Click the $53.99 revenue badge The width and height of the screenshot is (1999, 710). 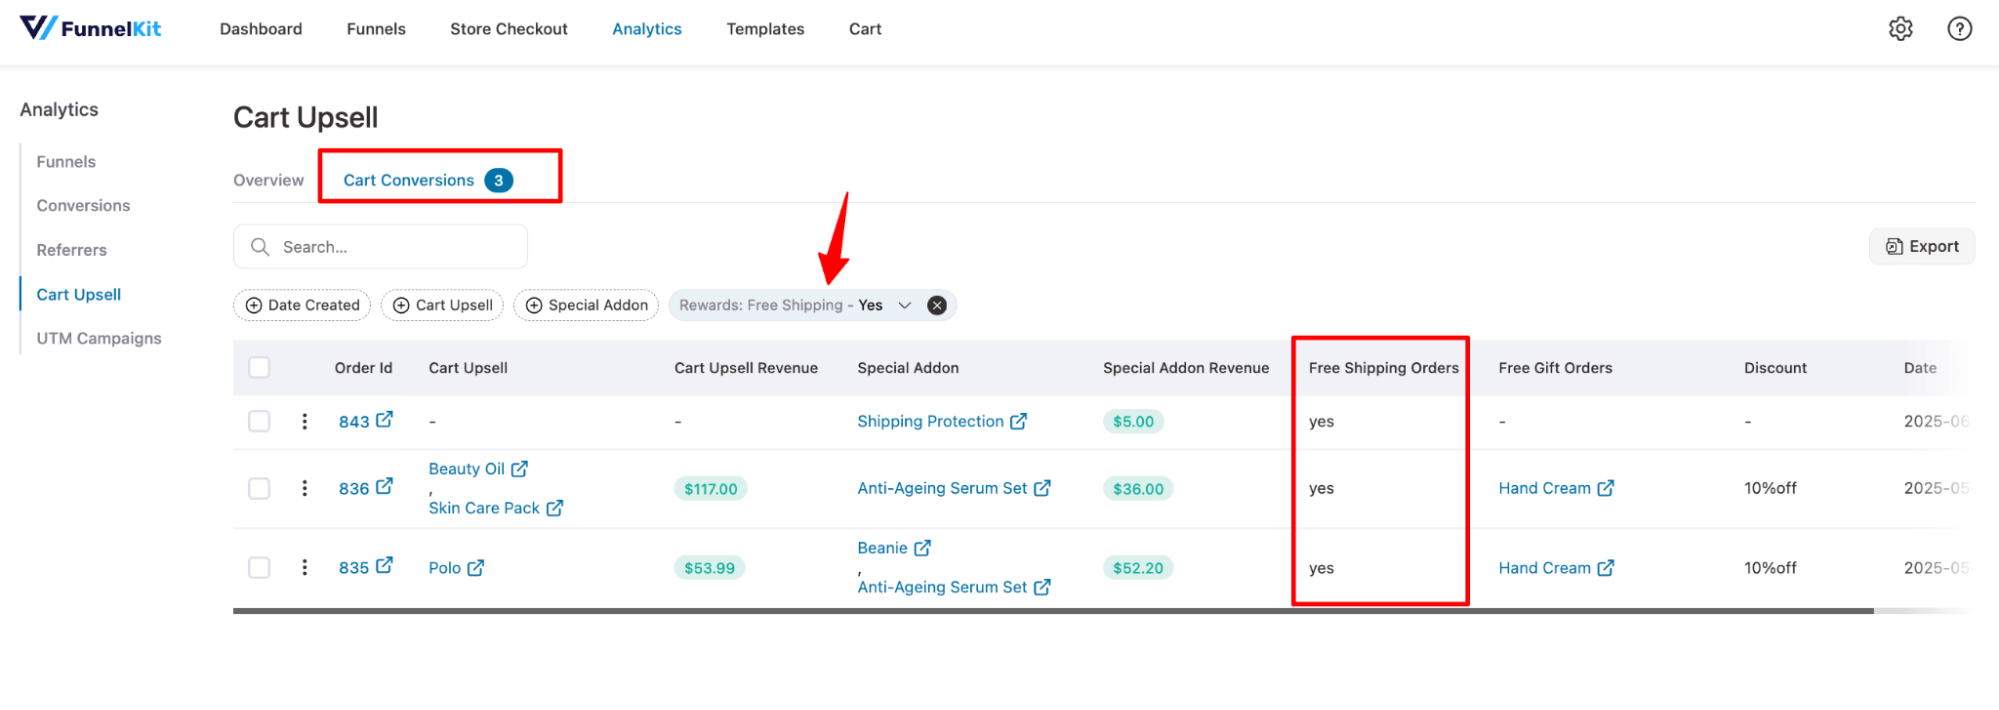709,568
